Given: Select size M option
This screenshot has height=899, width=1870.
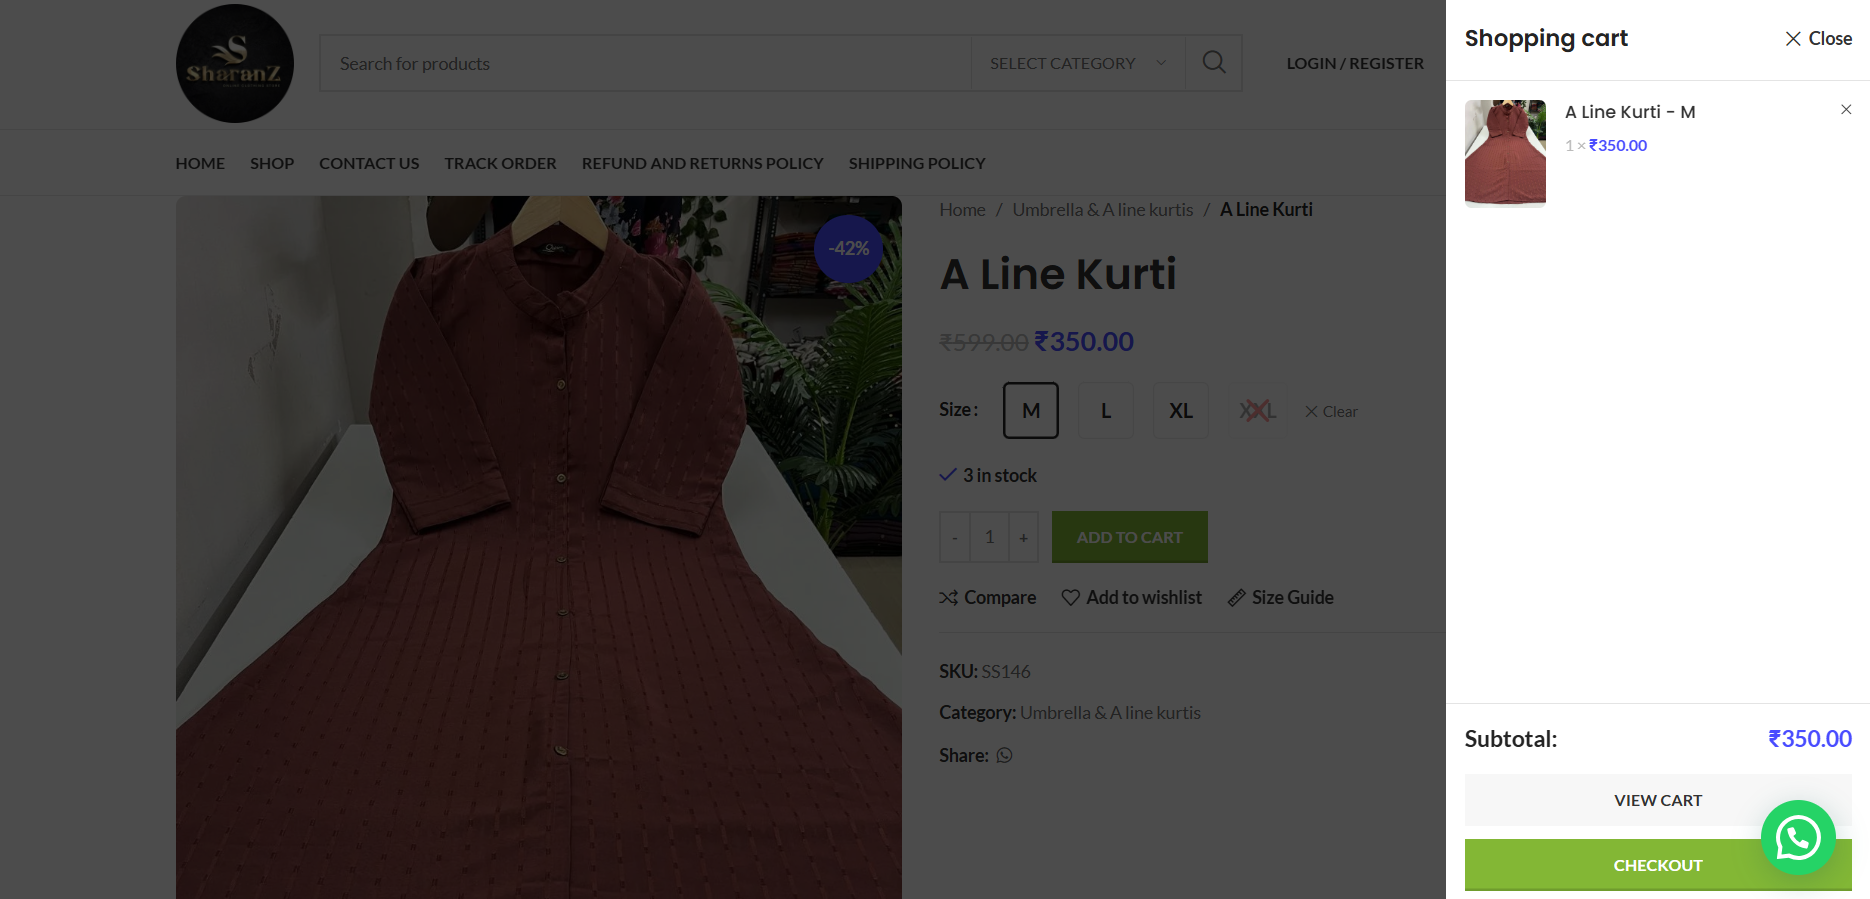Looking at the screenshot, I should pos(1030,411).
